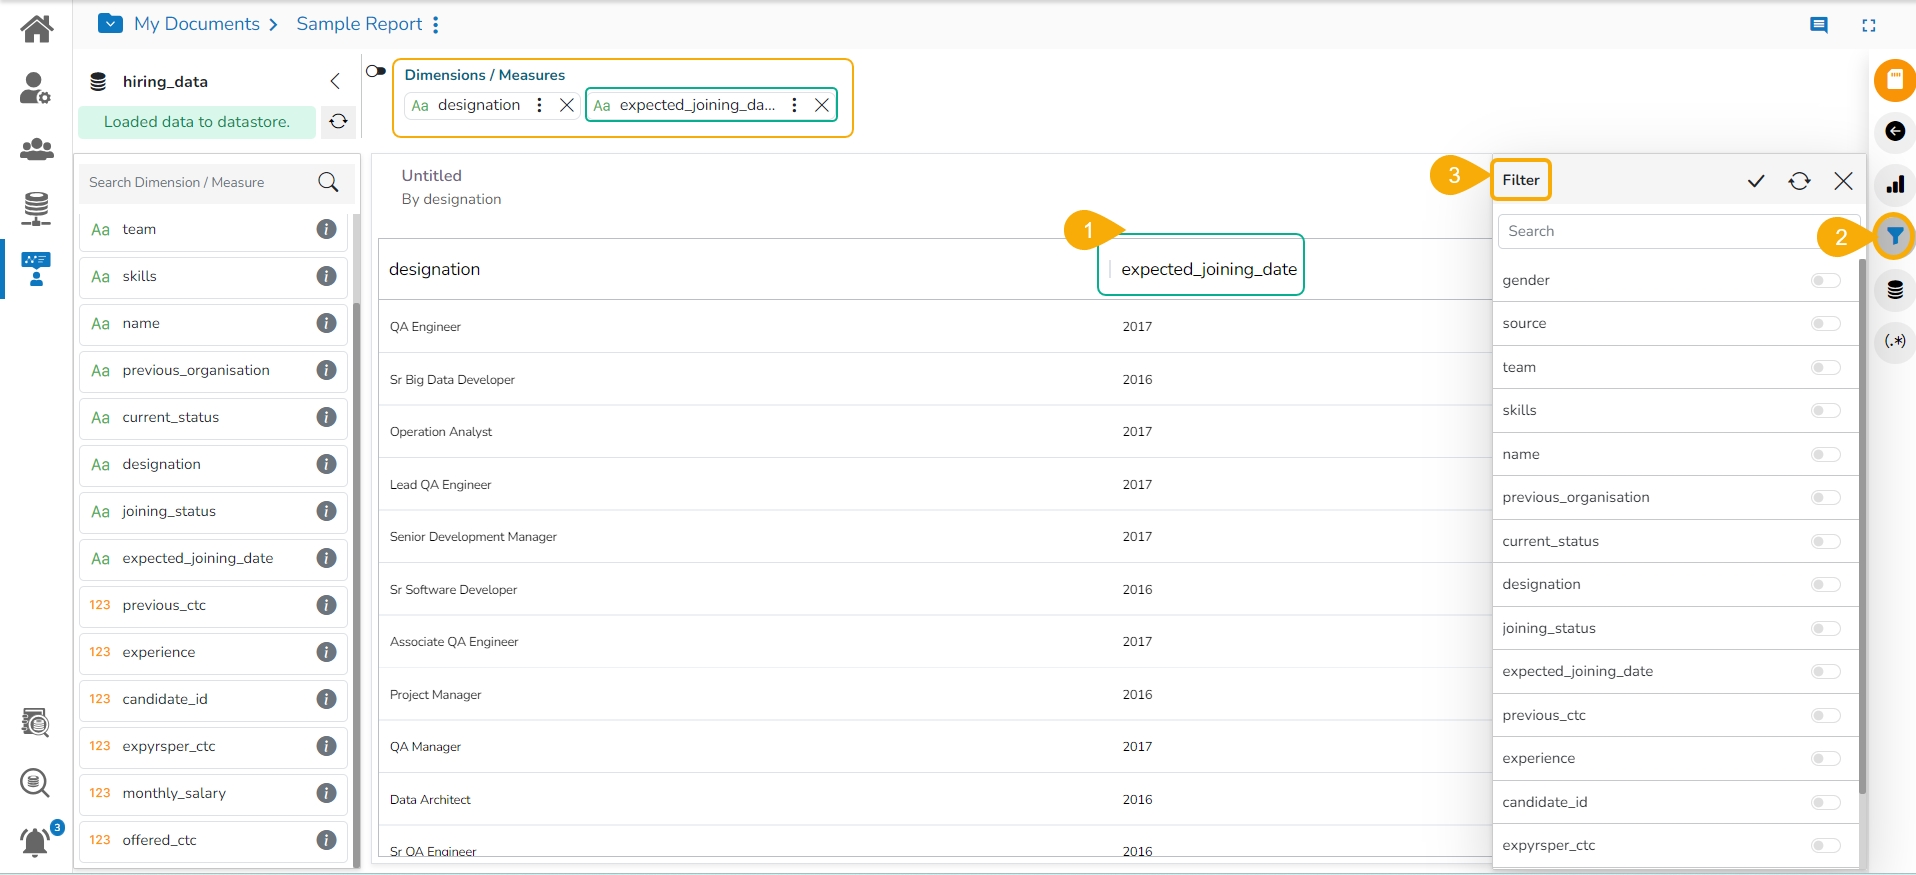Open options for expected_joining_date chip

pos(794,105)
